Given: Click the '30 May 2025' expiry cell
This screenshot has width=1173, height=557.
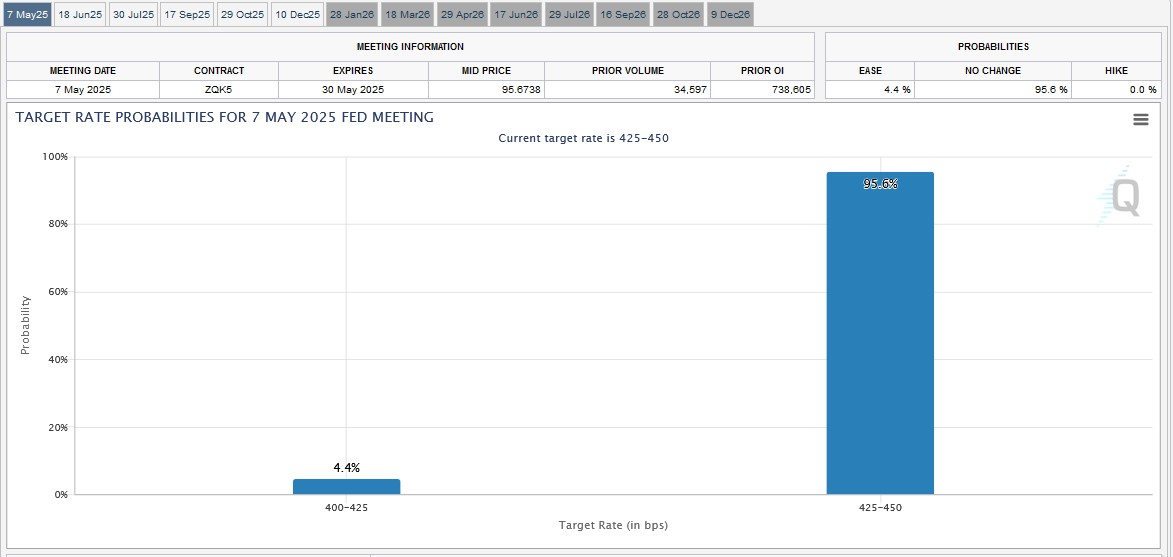Looking at the screenshot, I should click(x=353, y=90).
